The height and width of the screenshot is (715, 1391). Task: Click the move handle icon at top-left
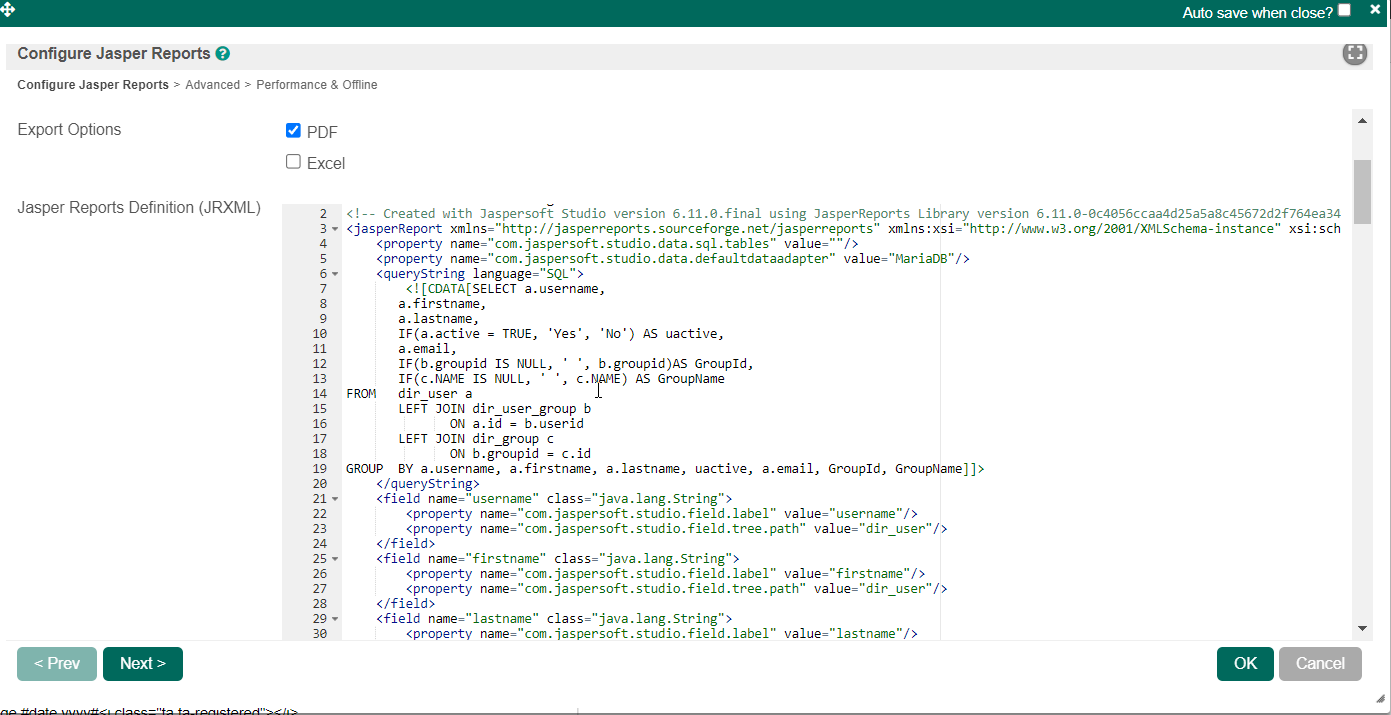(7, 8)
